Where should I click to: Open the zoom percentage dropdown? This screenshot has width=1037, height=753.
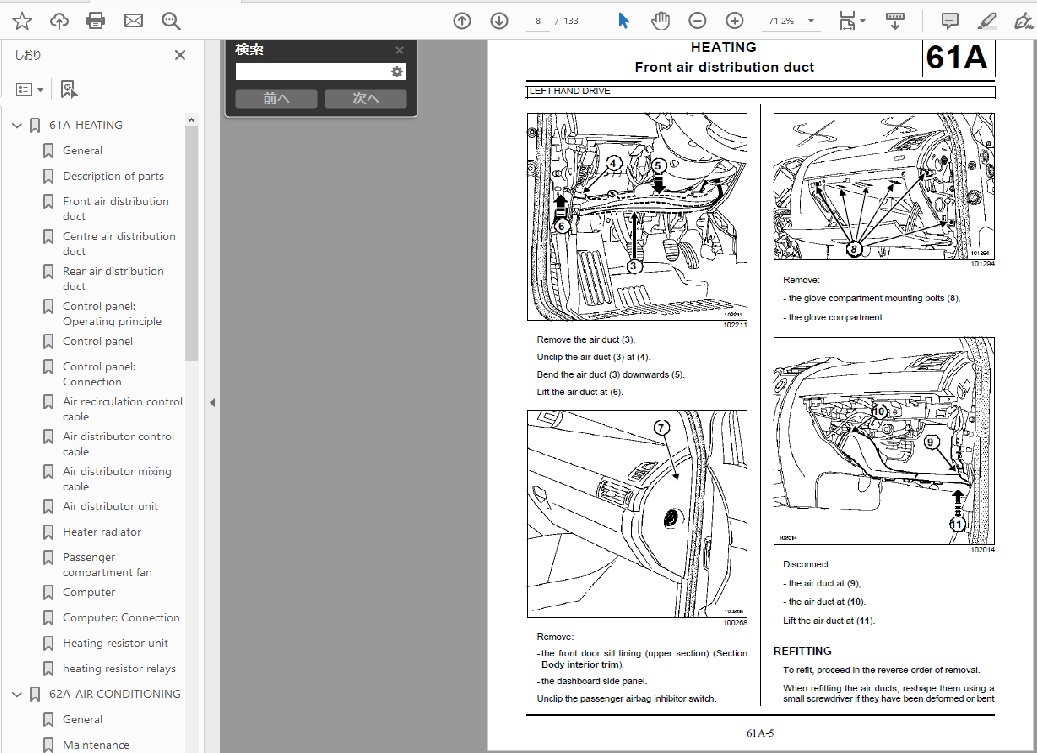[811, 21]
